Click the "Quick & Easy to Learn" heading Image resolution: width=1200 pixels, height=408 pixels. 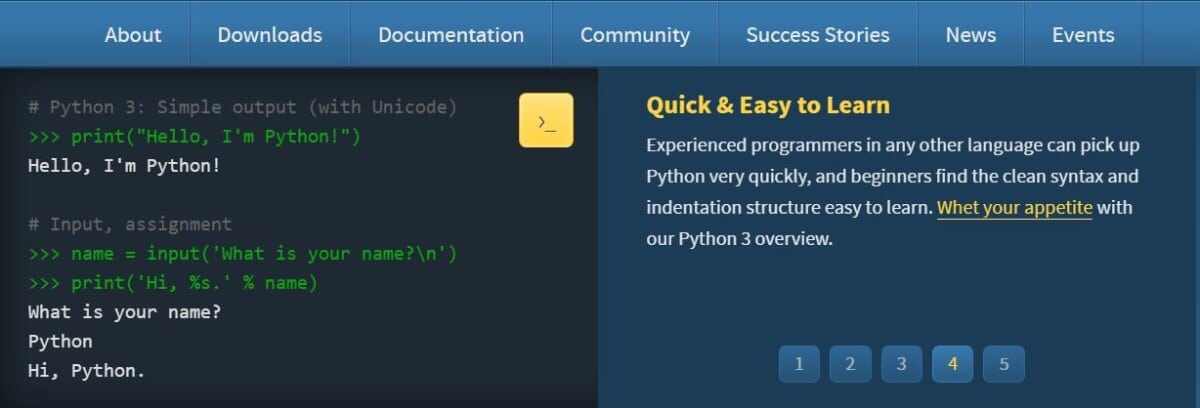[x=768, y=105]
